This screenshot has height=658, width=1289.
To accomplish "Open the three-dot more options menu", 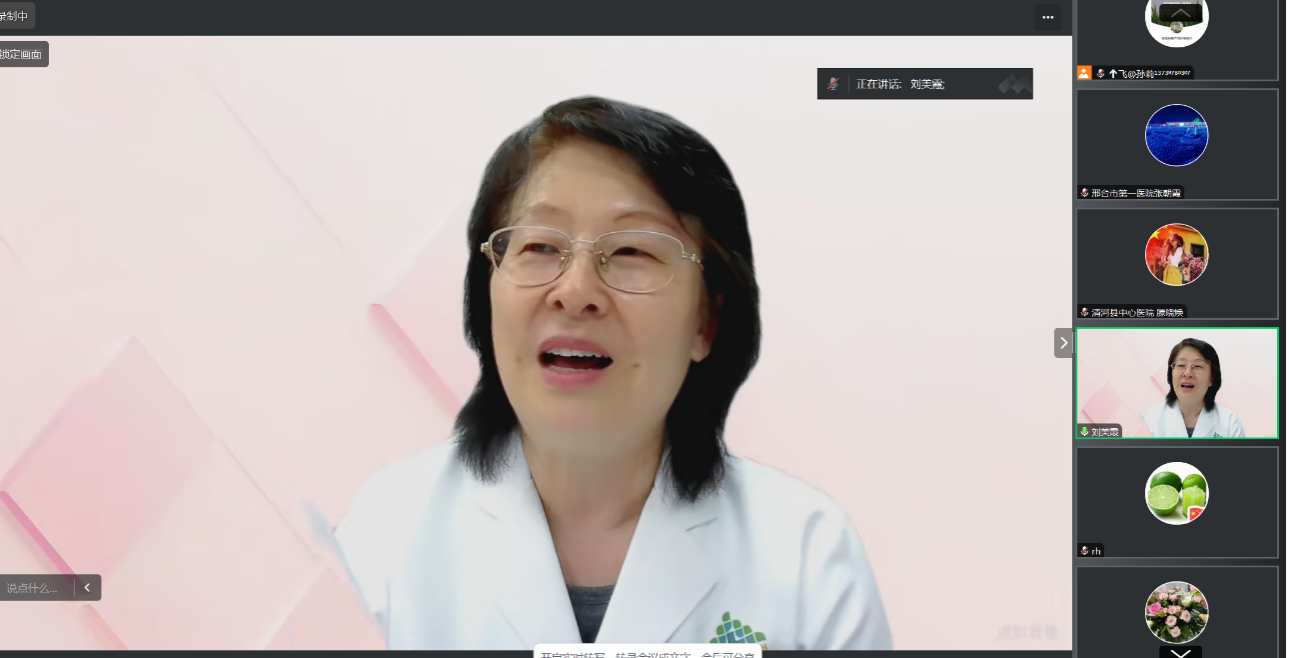I will [x=1047, y=17].
